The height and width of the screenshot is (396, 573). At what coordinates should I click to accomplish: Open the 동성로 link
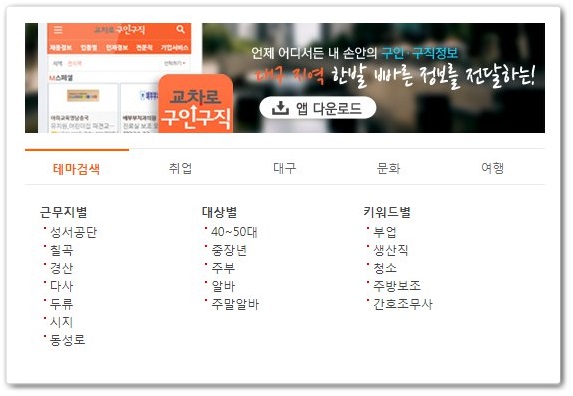pos(68,340)
